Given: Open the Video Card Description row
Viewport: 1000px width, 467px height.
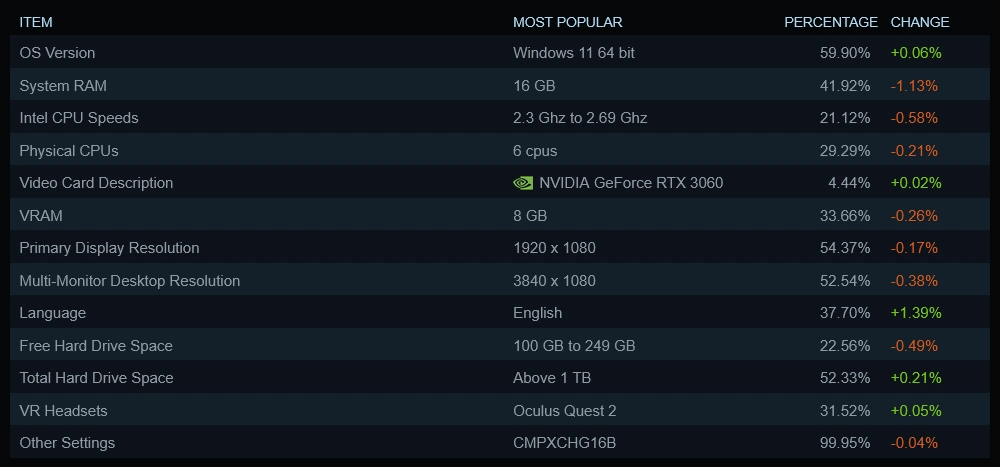Looking at the screenshot, I should pos(96,183).
